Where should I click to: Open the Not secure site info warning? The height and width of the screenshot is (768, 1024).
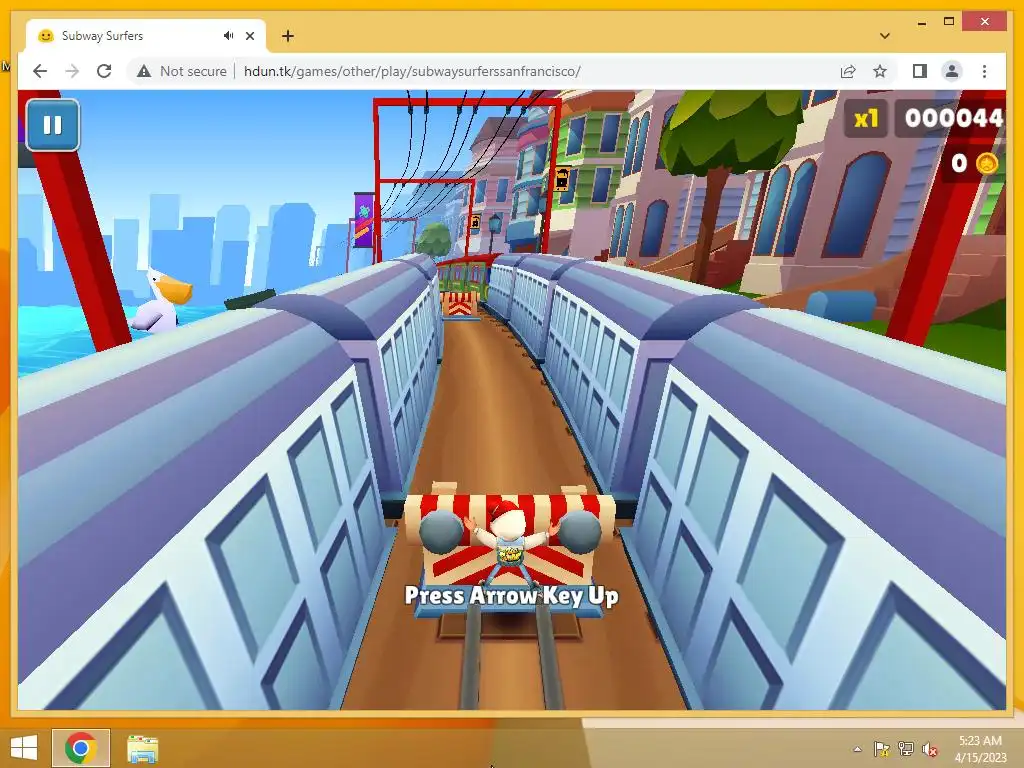click(182, 71)
